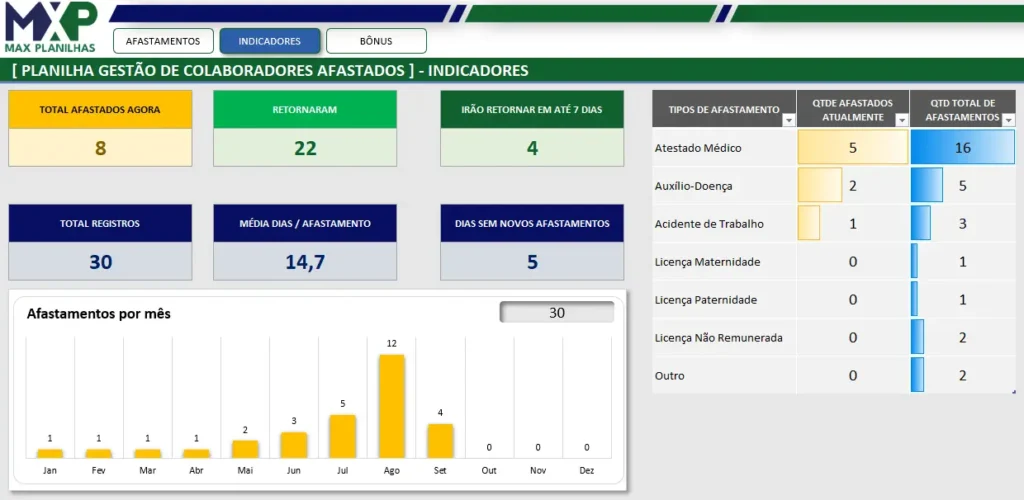Click the Fev bar in chart

tap(99, 453)
